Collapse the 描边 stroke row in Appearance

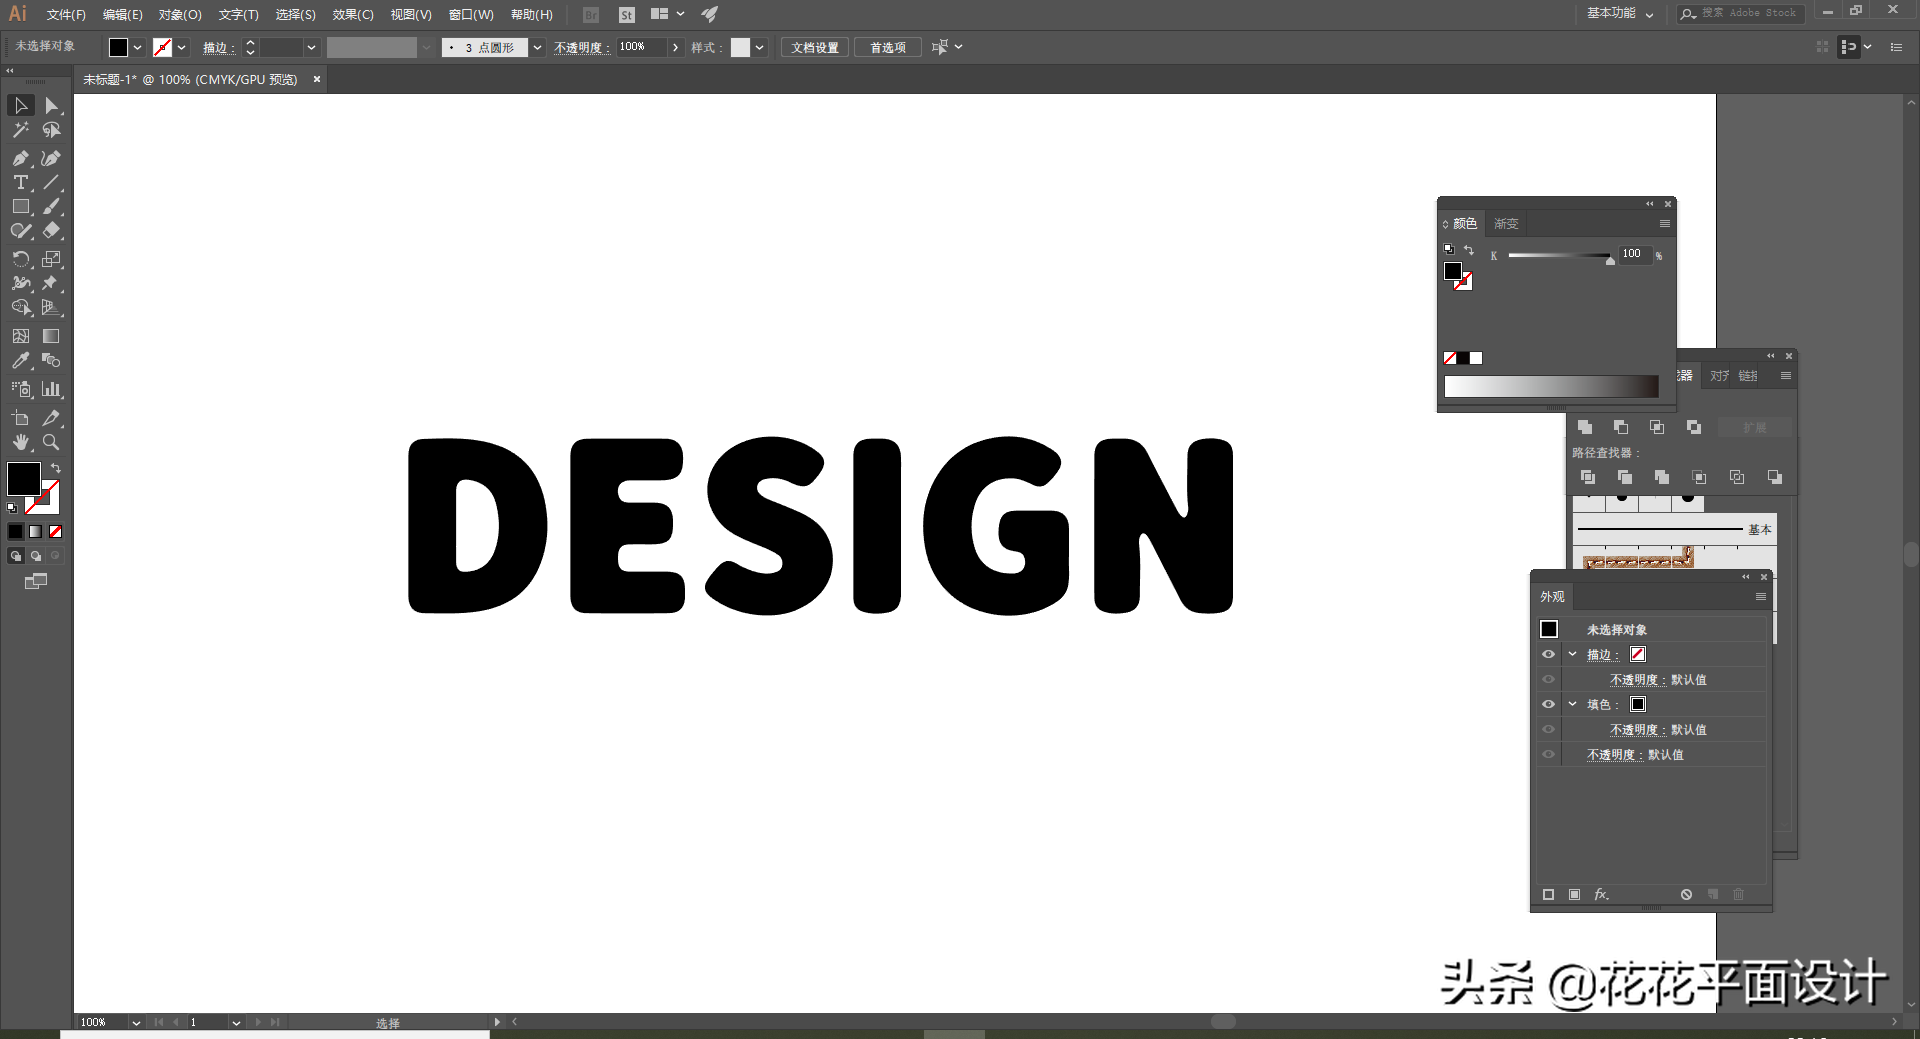tap(1572, 654)
